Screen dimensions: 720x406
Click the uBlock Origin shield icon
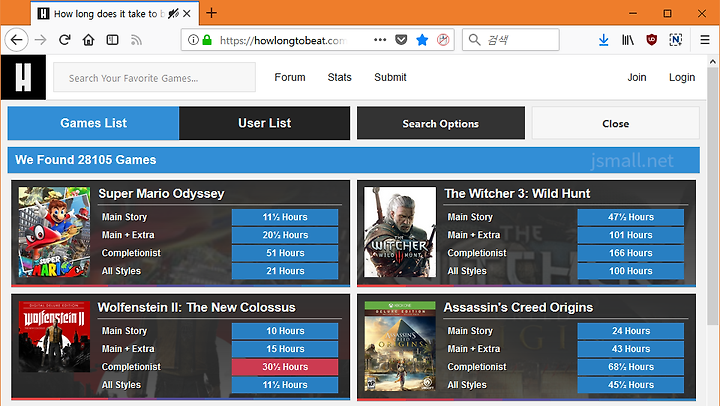(x=651, y=40)
